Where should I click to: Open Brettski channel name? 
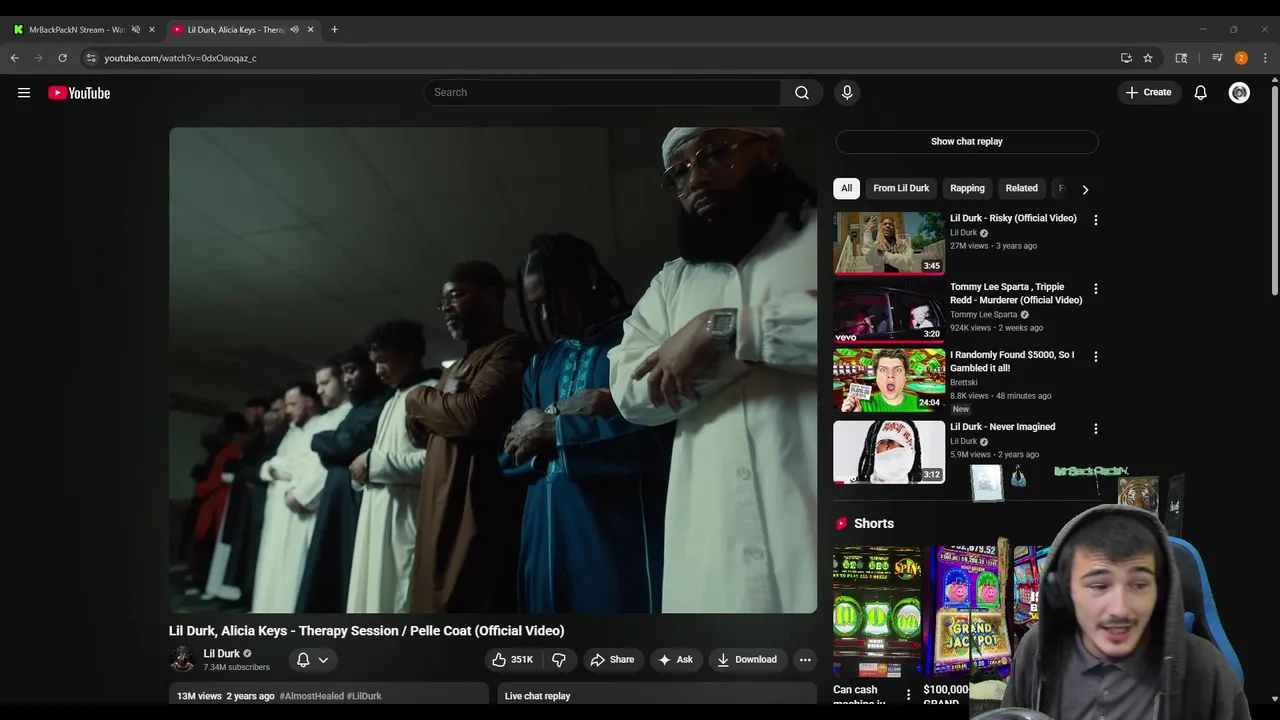964,383
